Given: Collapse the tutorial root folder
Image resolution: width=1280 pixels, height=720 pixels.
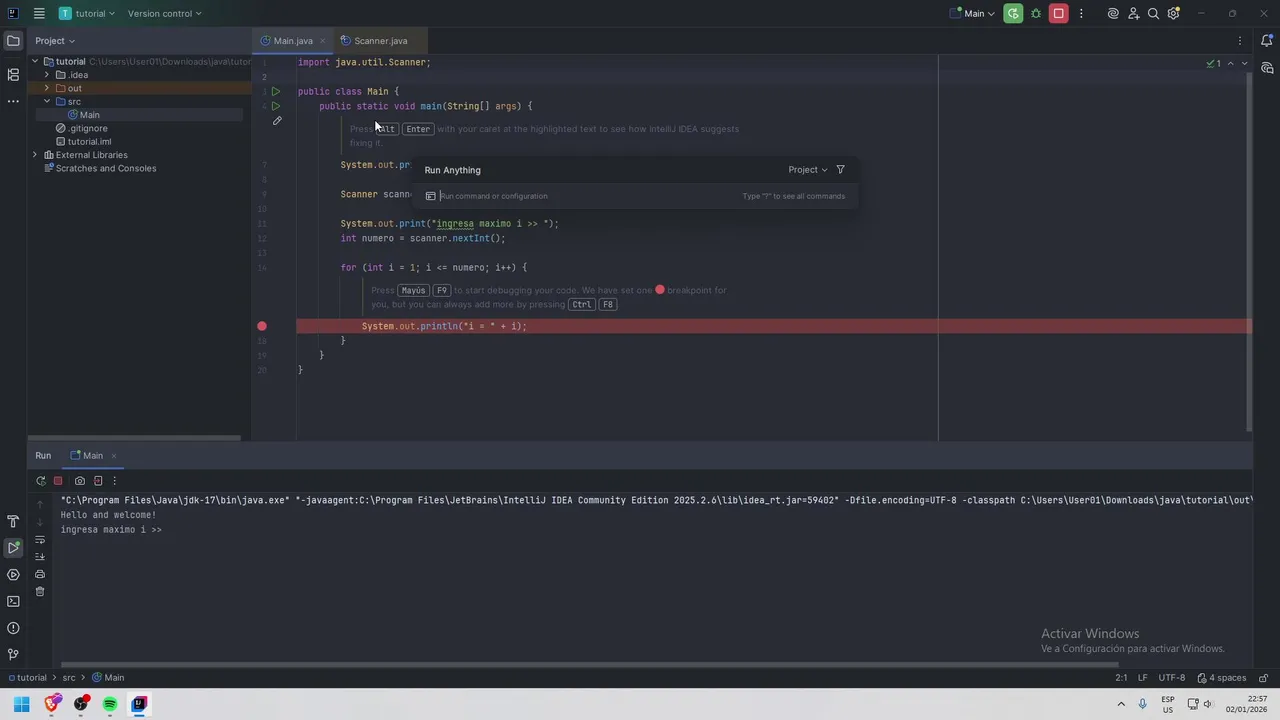Looking at the screenshot, I should tap(35, 61).
